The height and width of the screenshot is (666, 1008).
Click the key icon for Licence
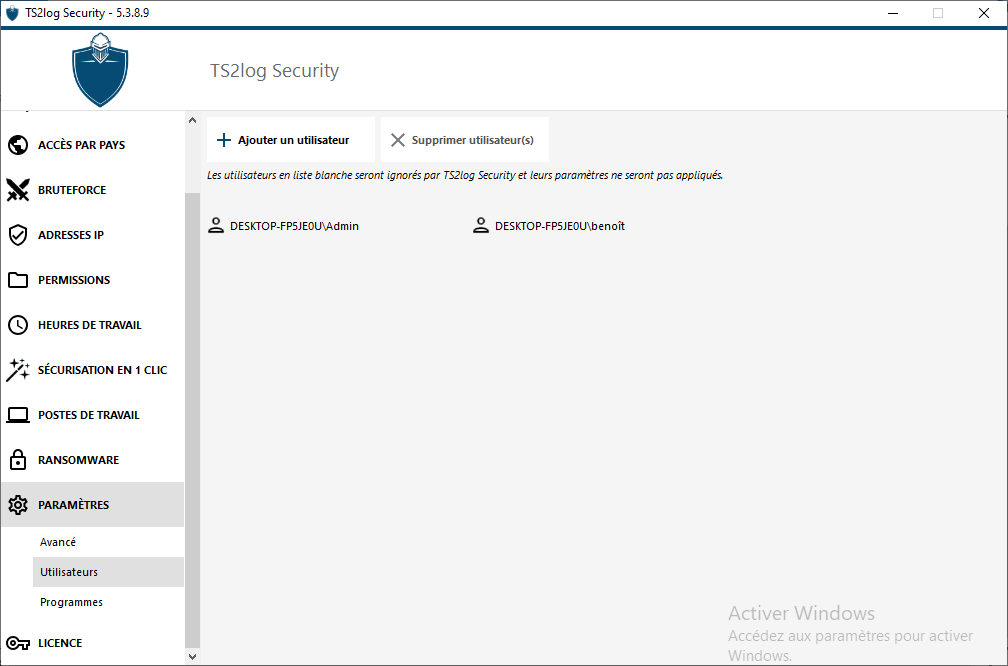[18, 643]
